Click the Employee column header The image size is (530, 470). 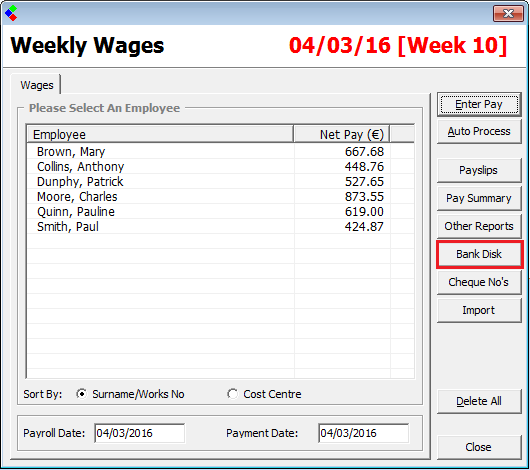click(x=160, y=135)
